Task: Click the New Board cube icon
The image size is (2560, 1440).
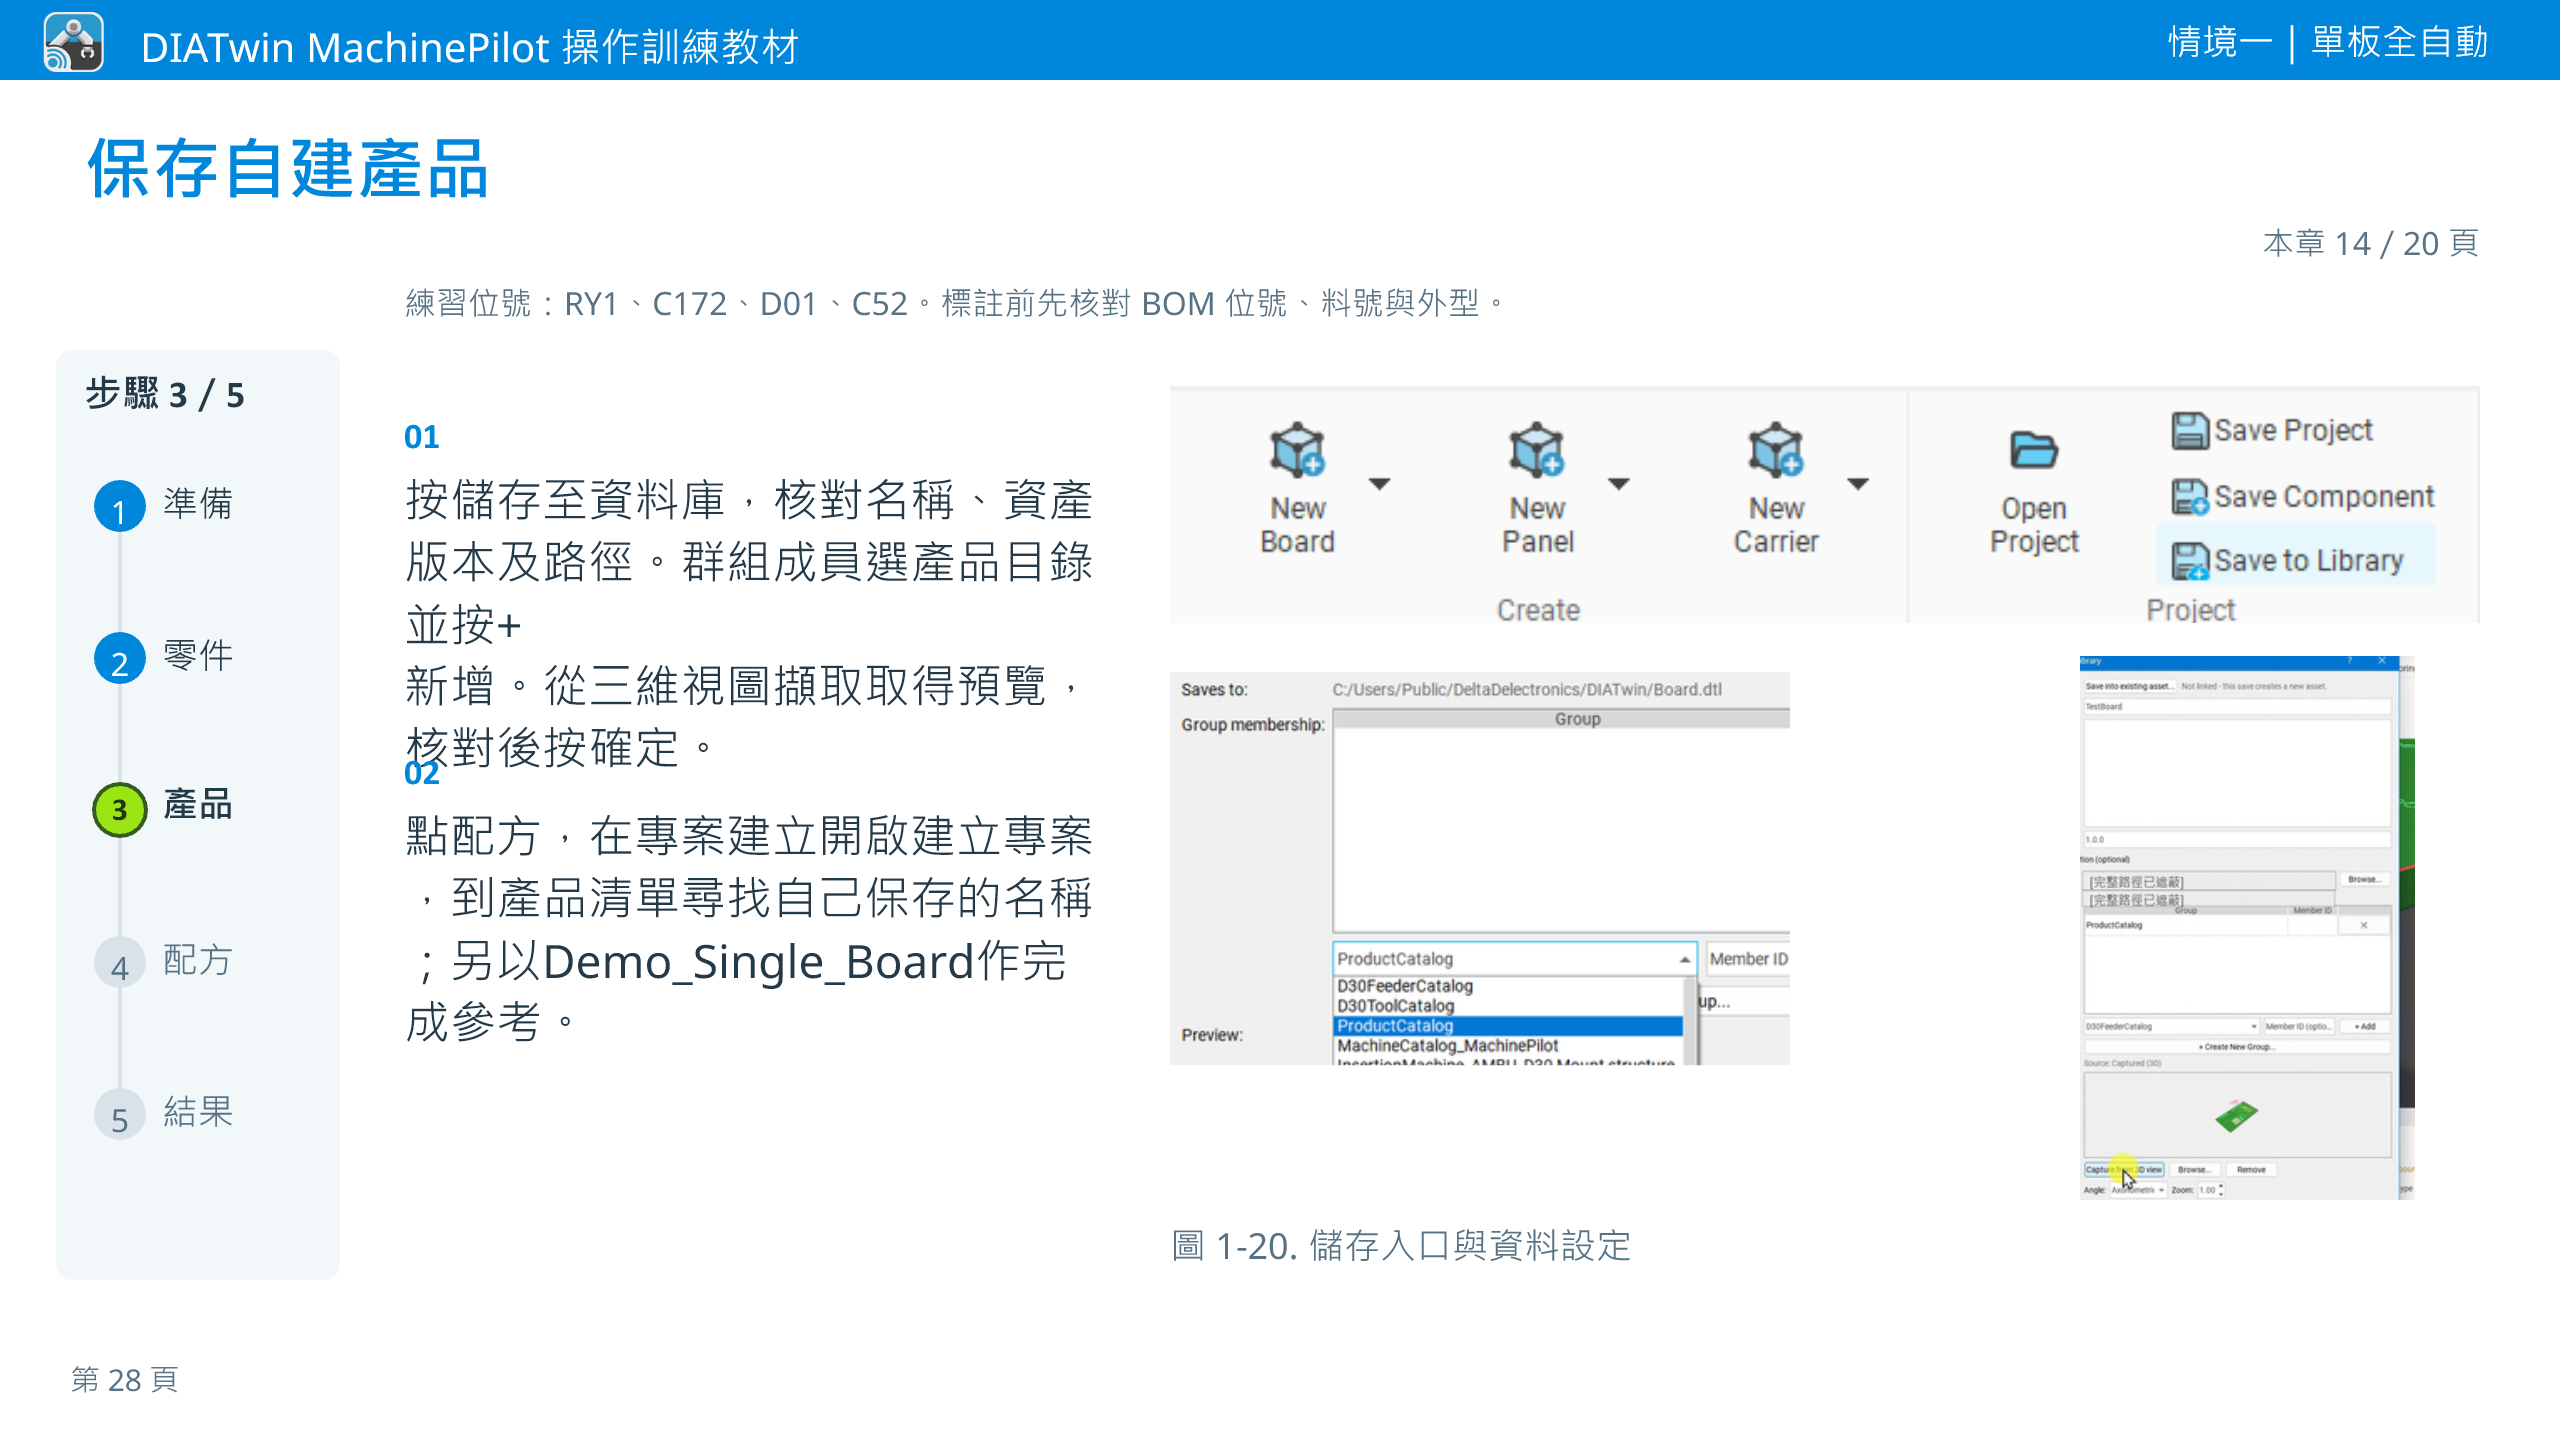Action: (x=1297, y=450)
